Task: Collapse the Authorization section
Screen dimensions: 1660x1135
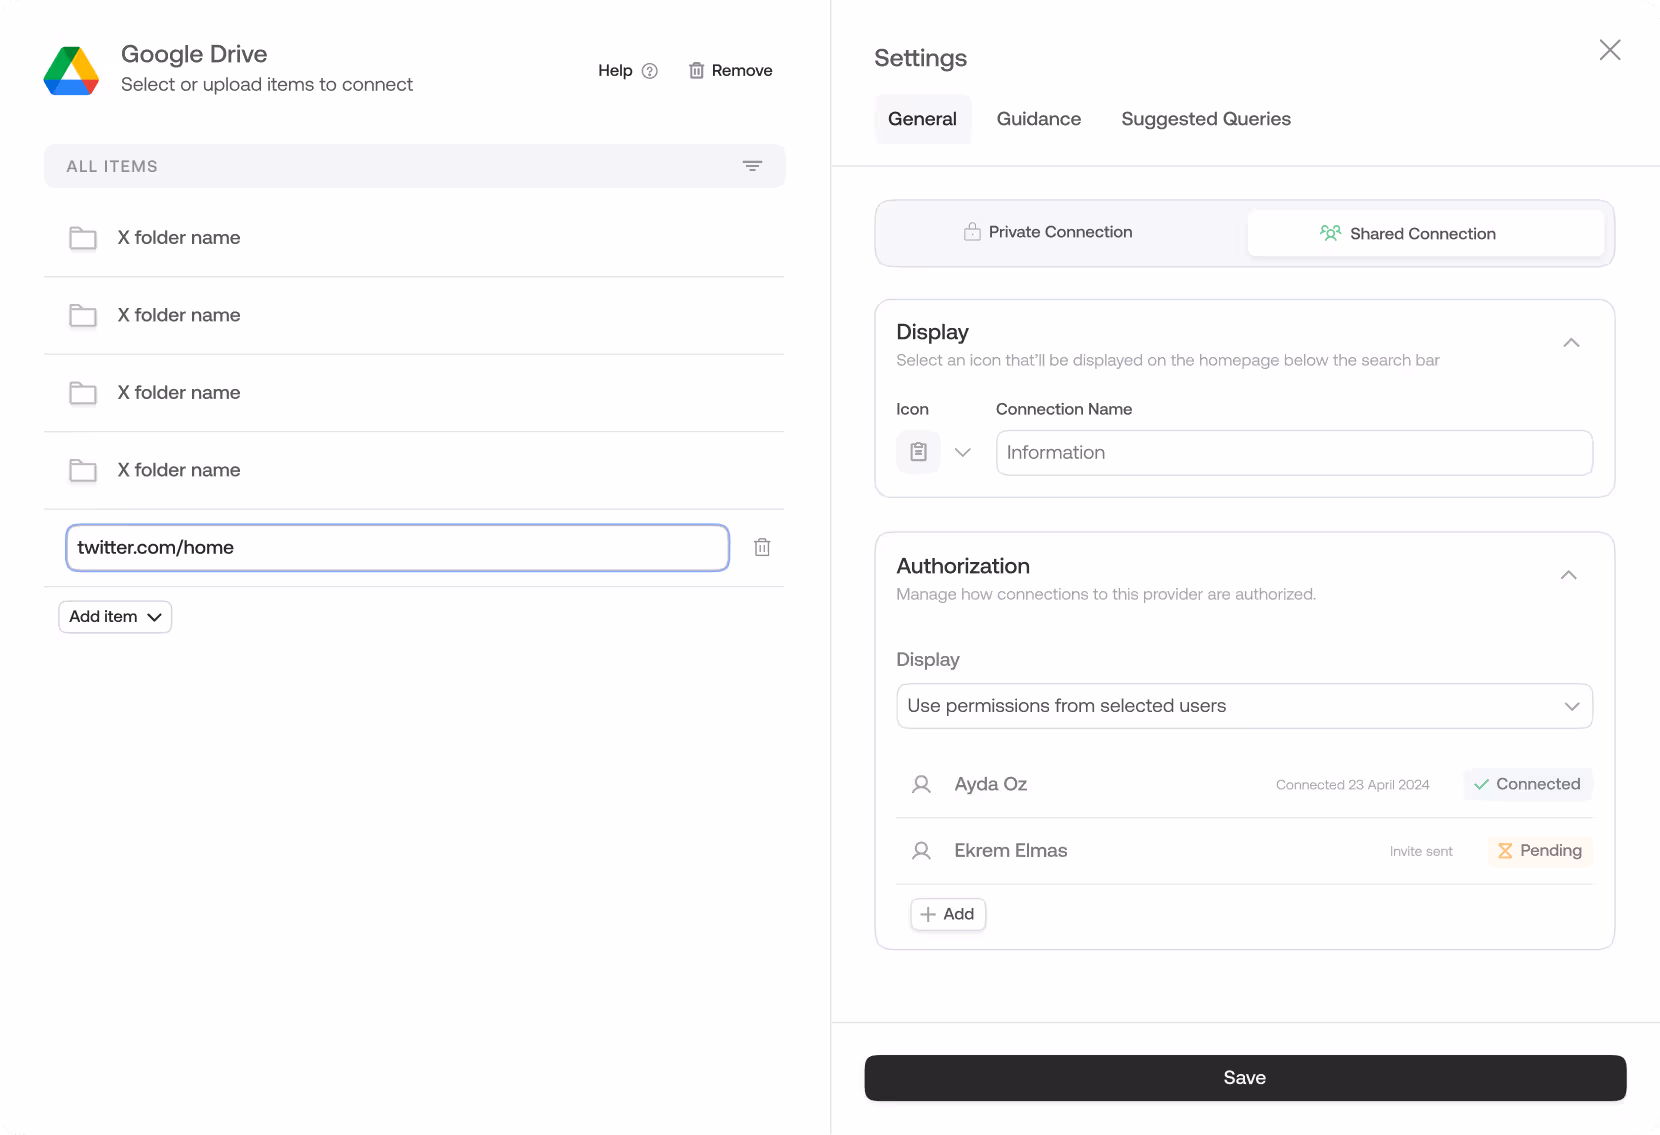Action: coord(1569,575)
